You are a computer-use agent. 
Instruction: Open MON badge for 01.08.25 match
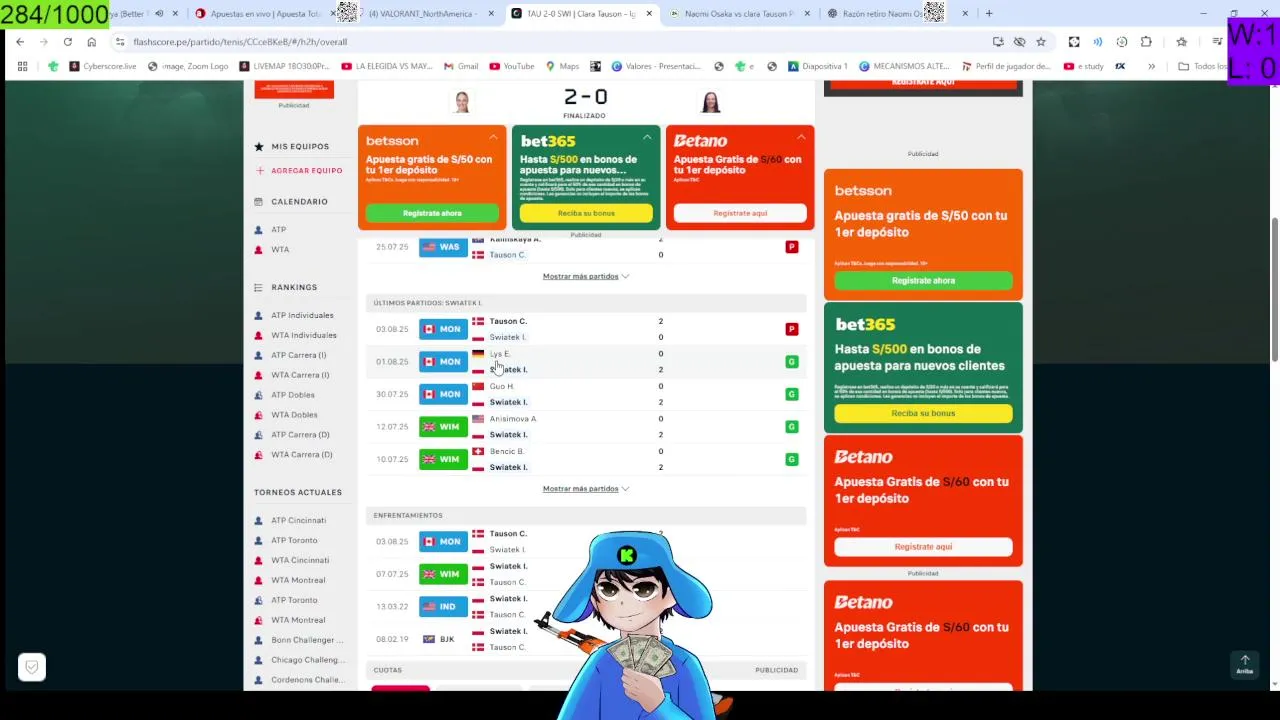(x=443, y=361)
